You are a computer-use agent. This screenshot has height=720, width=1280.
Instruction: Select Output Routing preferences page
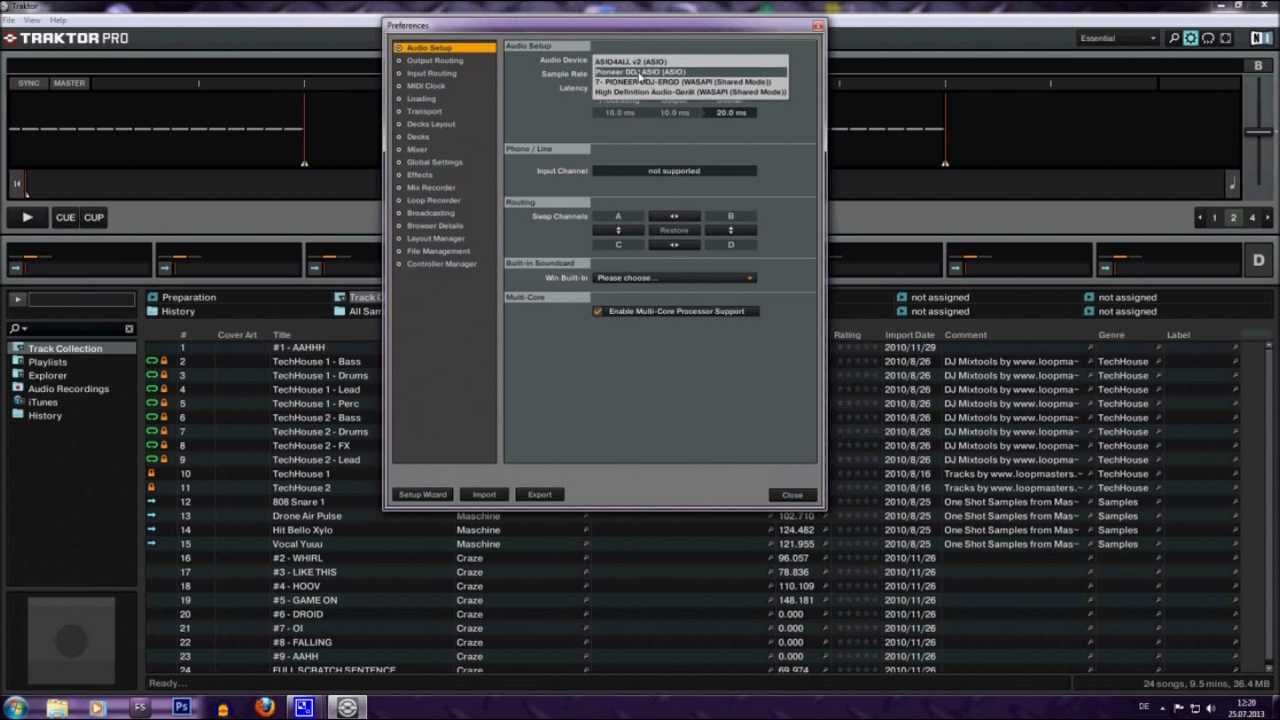click(434, 60)
